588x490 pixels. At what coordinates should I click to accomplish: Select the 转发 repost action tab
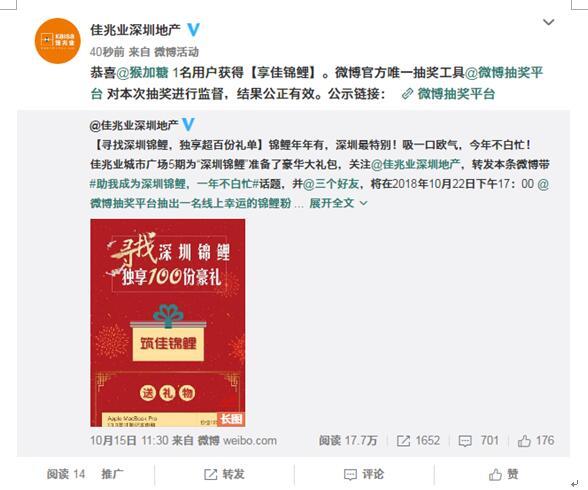click(x=224, y=475)
